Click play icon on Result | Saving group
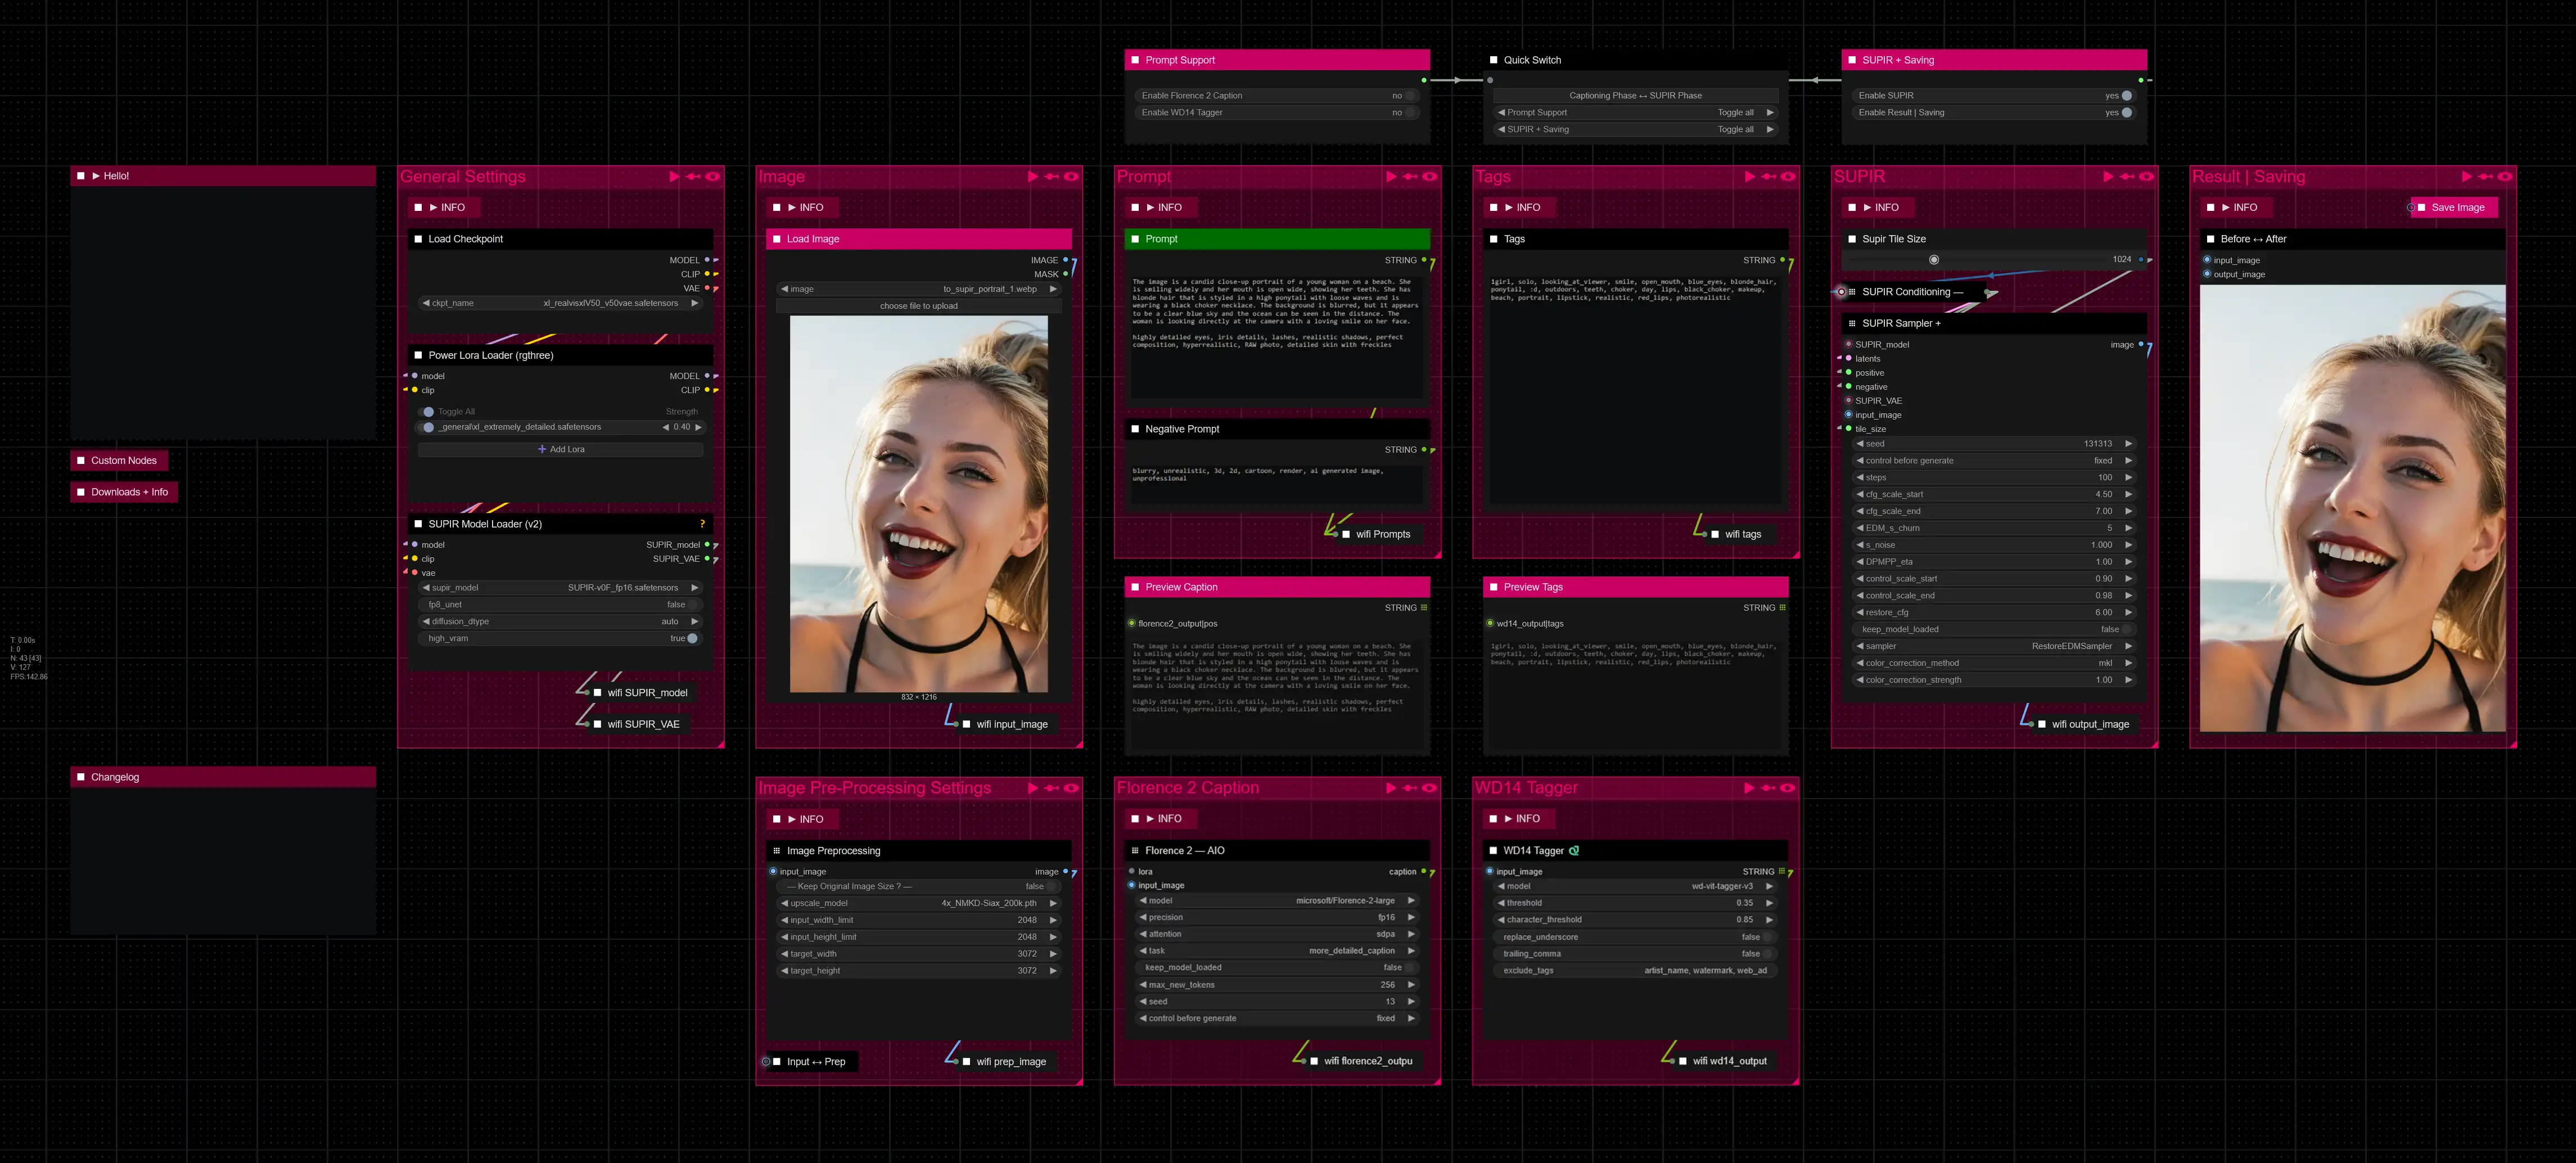The height and width of the screenshot is (1163, 2576). pos(2466,177)
